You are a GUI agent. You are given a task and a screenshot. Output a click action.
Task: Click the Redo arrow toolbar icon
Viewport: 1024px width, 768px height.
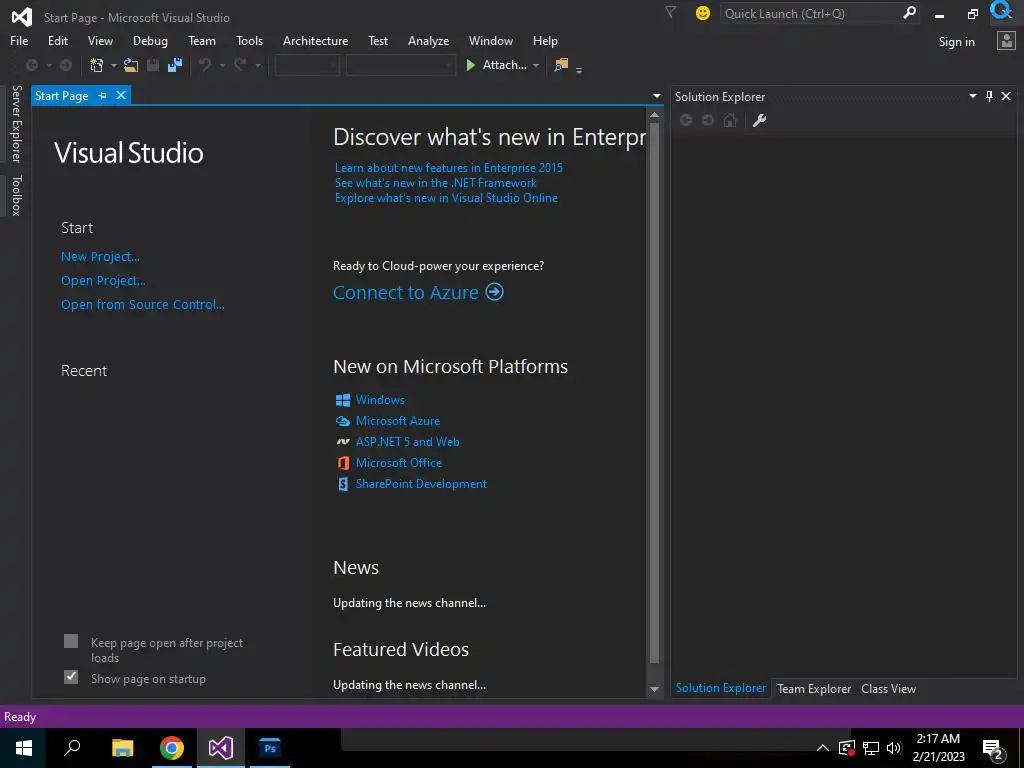pyautogui.click(x=240, y=65)
